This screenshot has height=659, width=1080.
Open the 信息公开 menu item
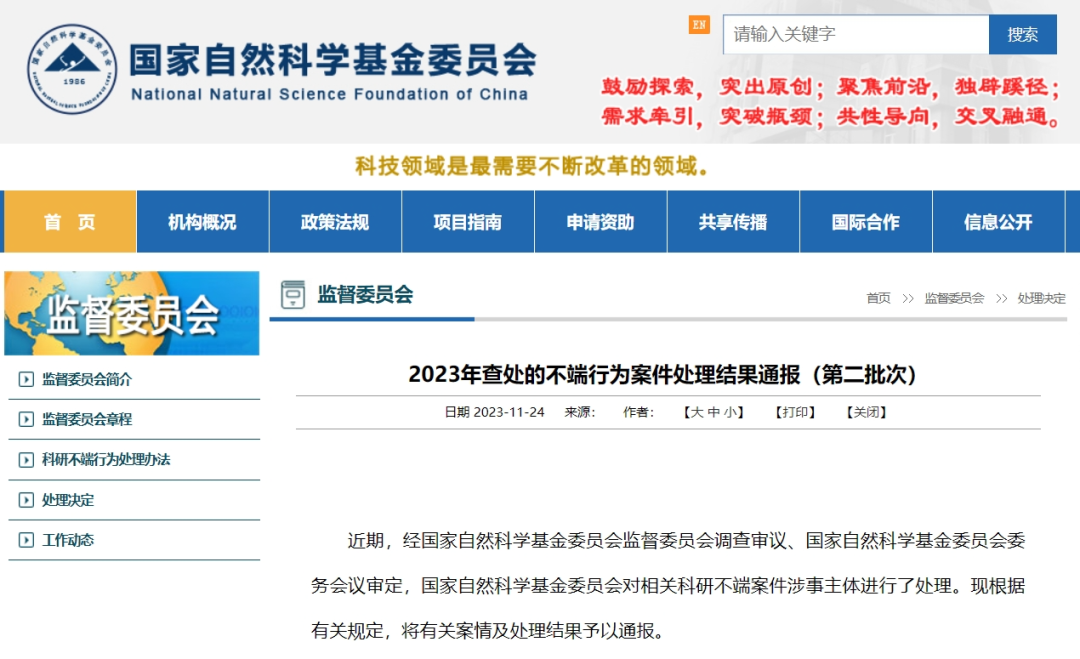[x=998, y=222]
